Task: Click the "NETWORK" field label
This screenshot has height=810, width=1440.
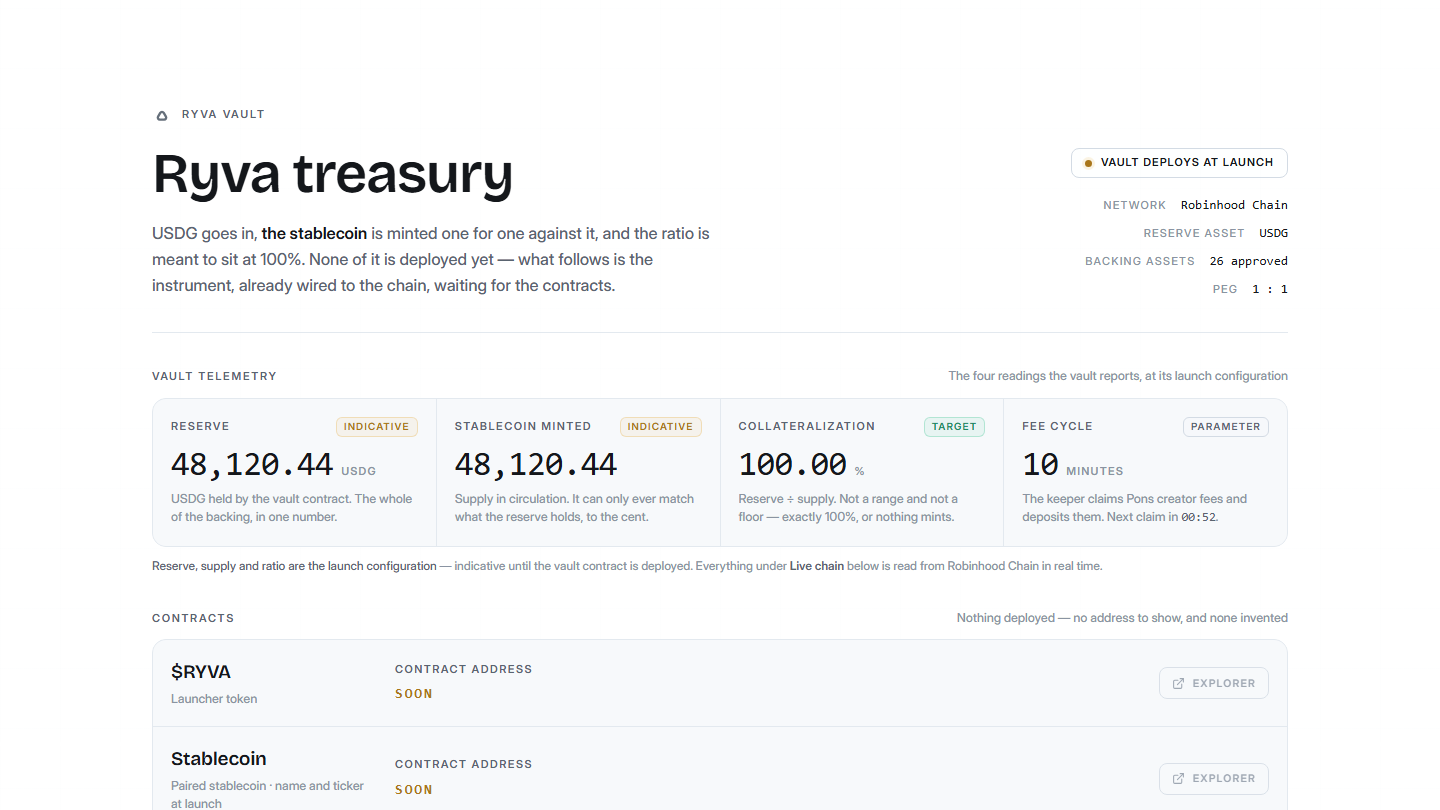Action: [1135, 205]
